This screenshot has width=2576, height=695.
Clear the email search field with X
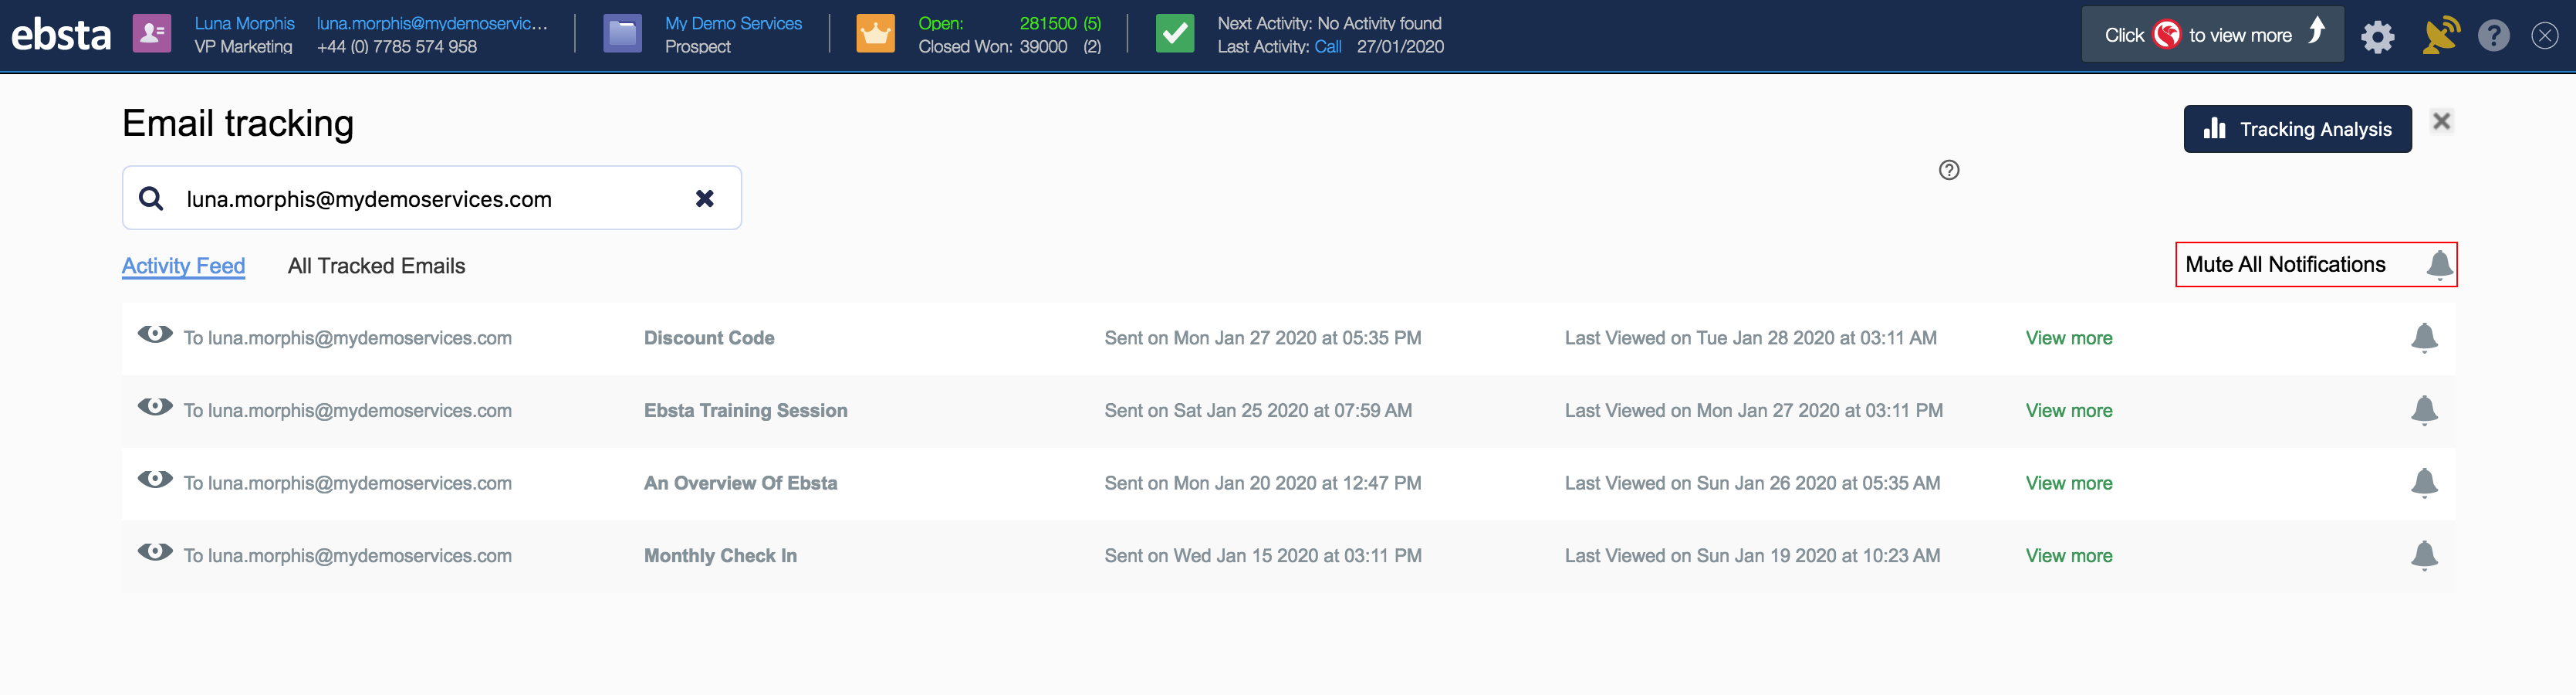pyautogui.click(x=704, y=199)
